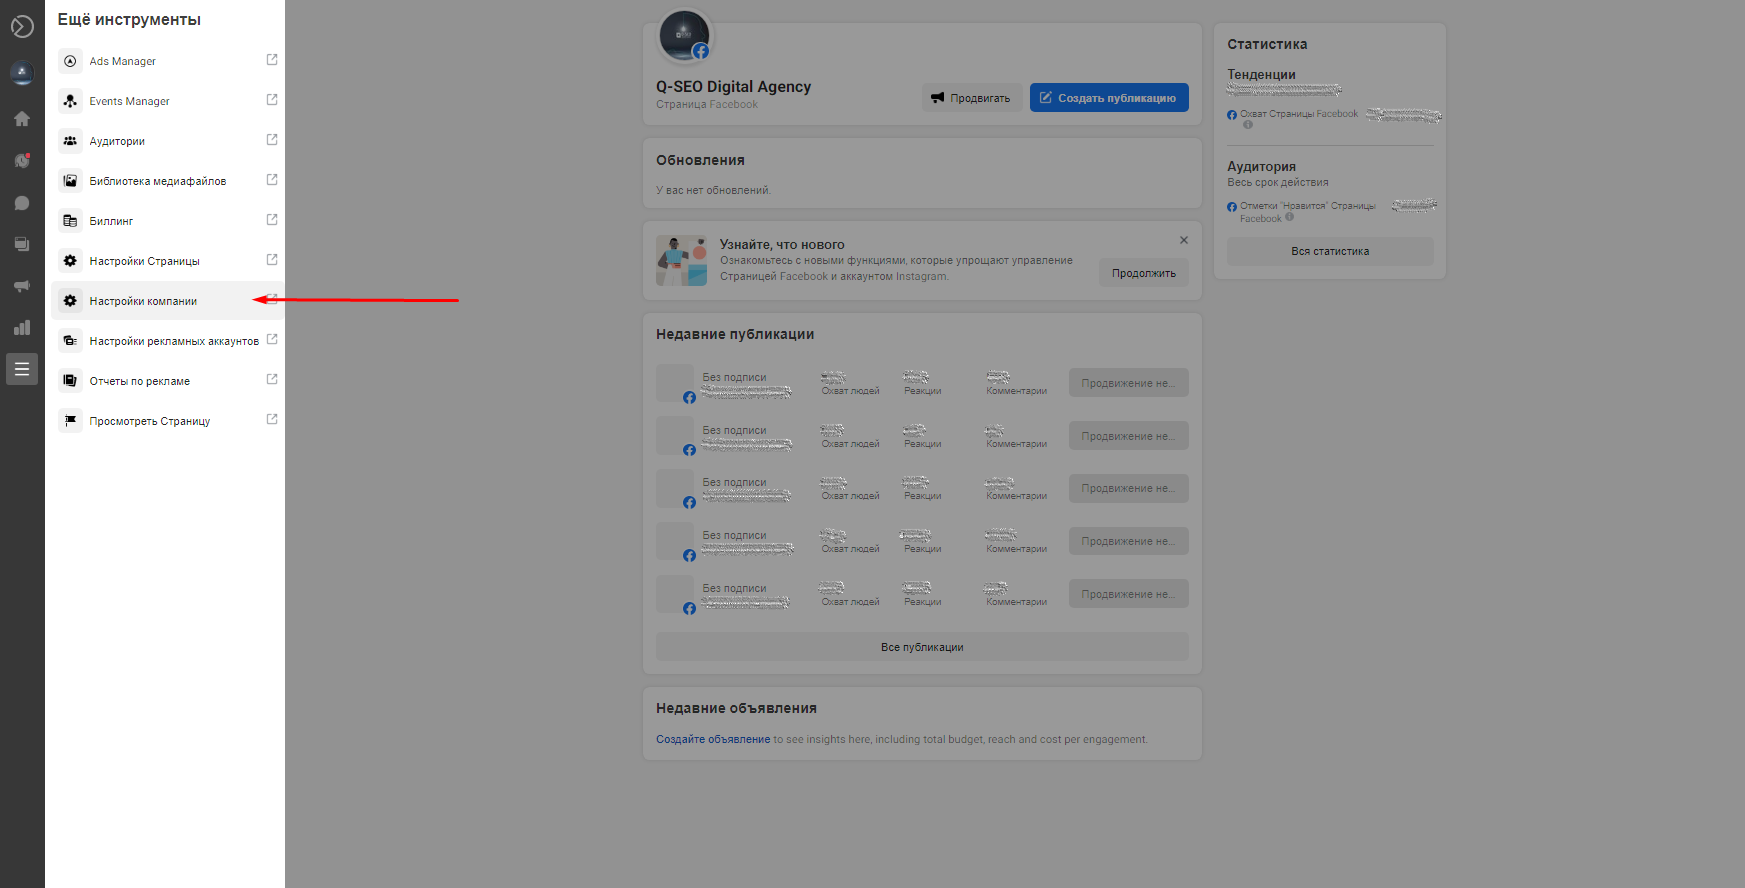Open the Inbox chat bubble icon
Screen dimensions: 1745x888
[22, 203]
